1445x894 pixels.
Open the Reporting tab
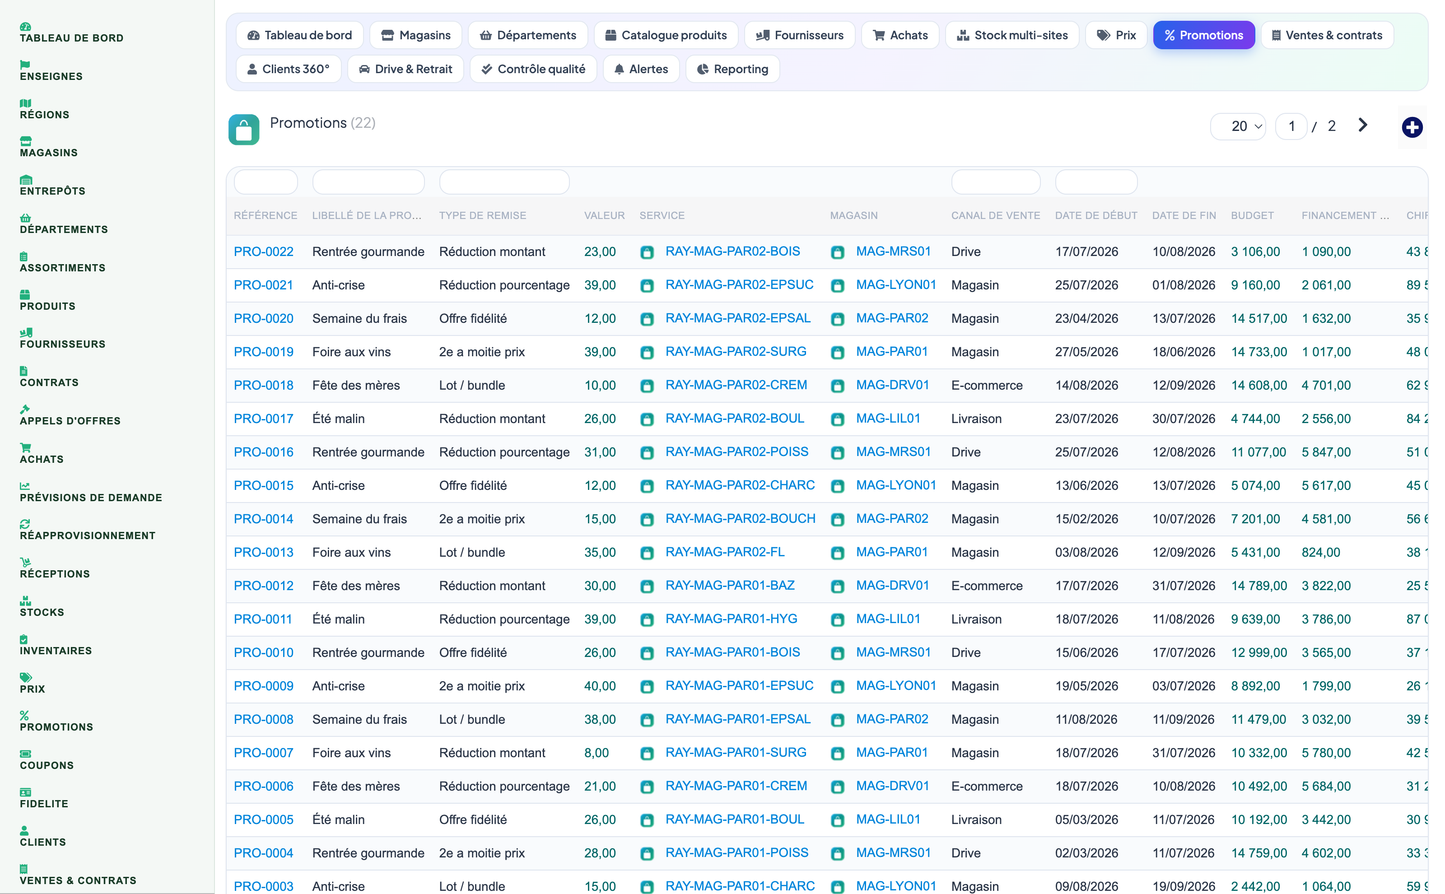point(733,69)
